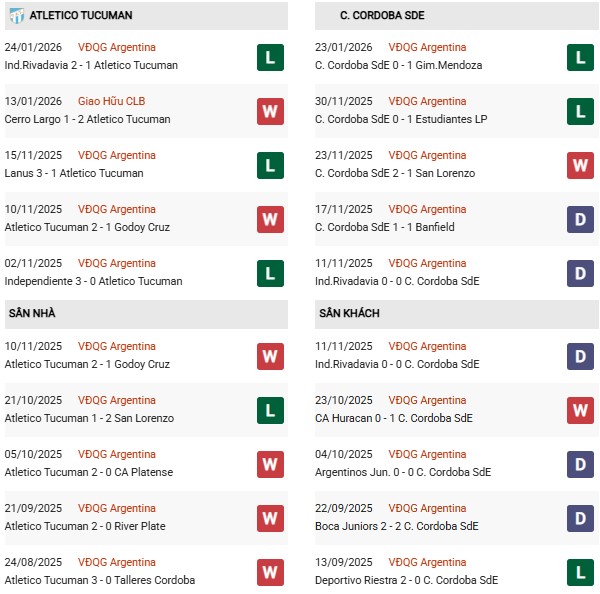Open the ATLETICO TUCUMAN section header

pyautogui.click(x=81, y=16)
